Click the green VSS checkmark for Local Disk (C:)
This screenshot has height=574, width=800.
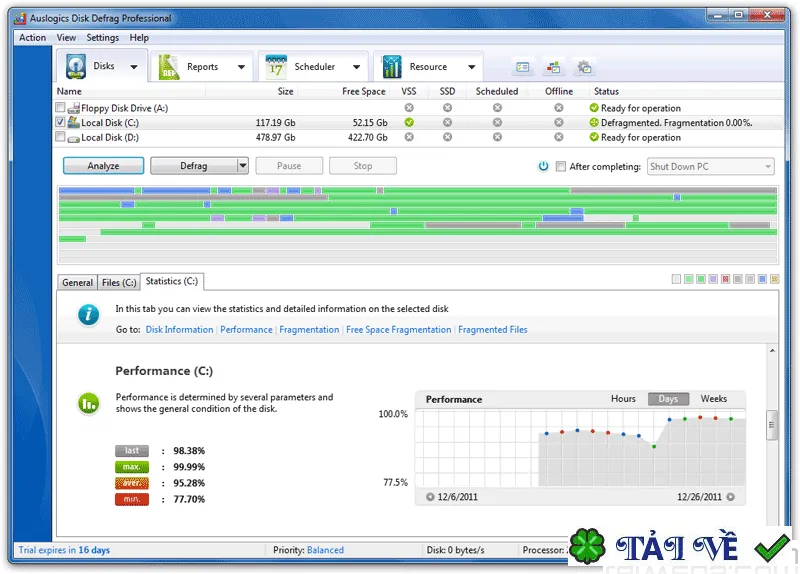pos(409,122)
